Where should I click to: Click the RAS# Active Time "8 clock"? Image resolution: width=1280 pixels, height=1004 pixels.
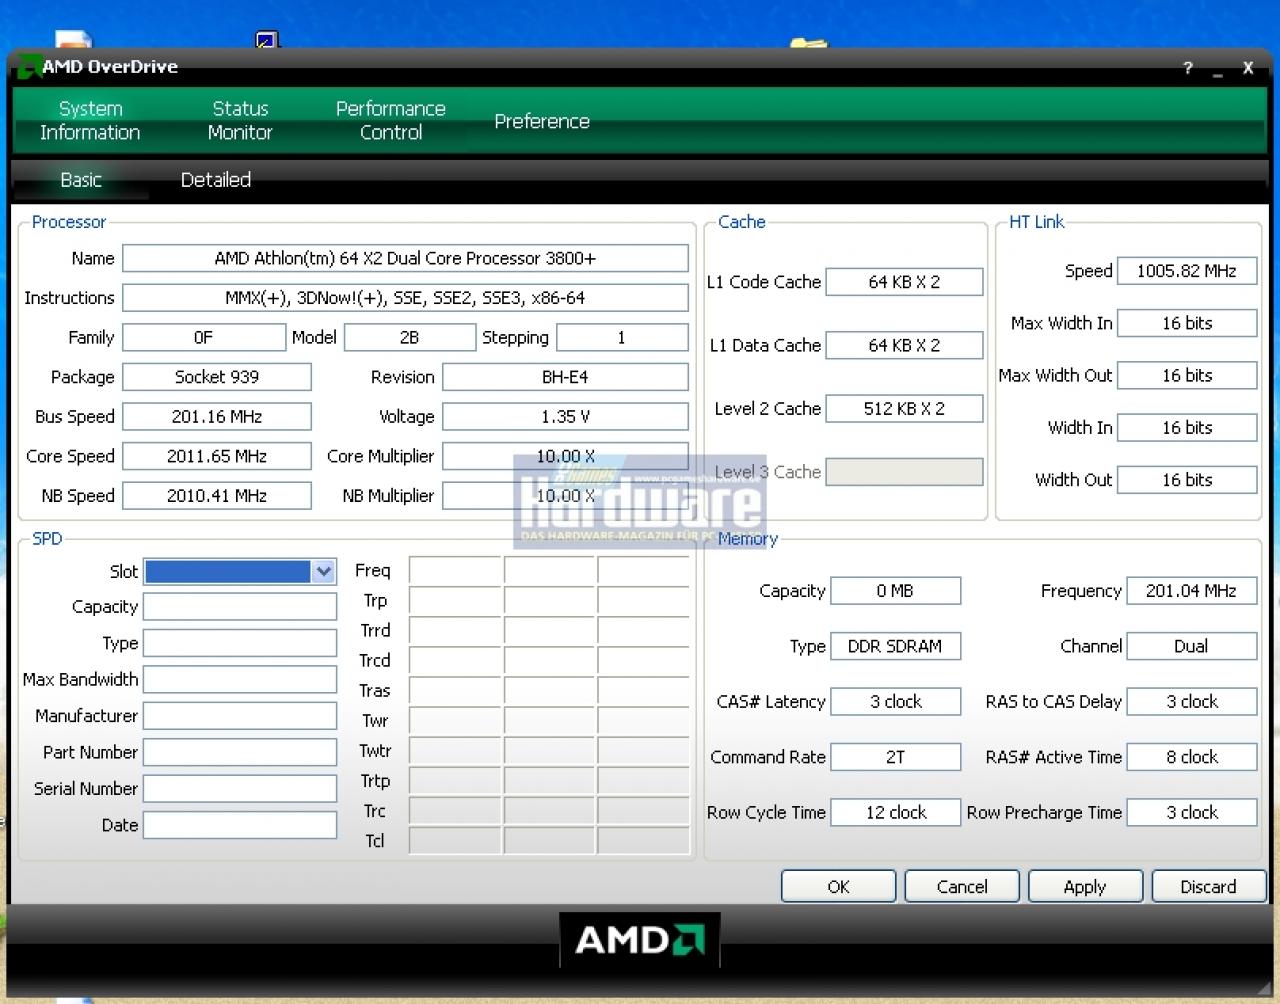[x=1191, y=757]
